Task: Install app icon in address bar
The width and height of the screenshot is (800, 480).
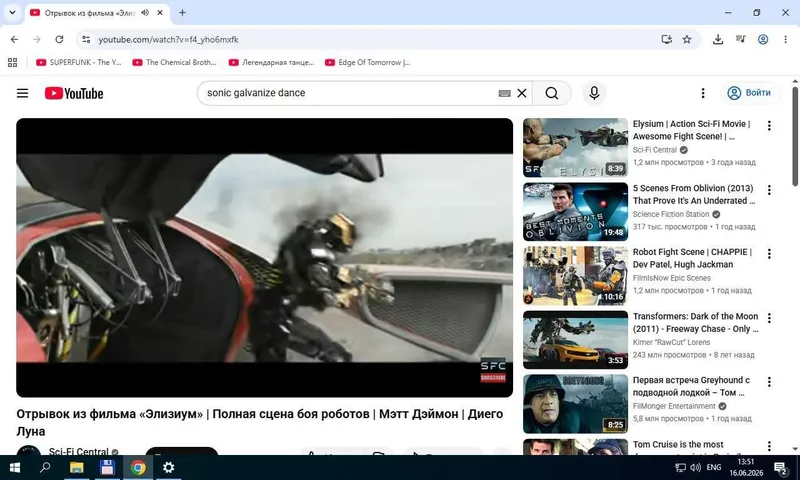Action: point(666,39)
